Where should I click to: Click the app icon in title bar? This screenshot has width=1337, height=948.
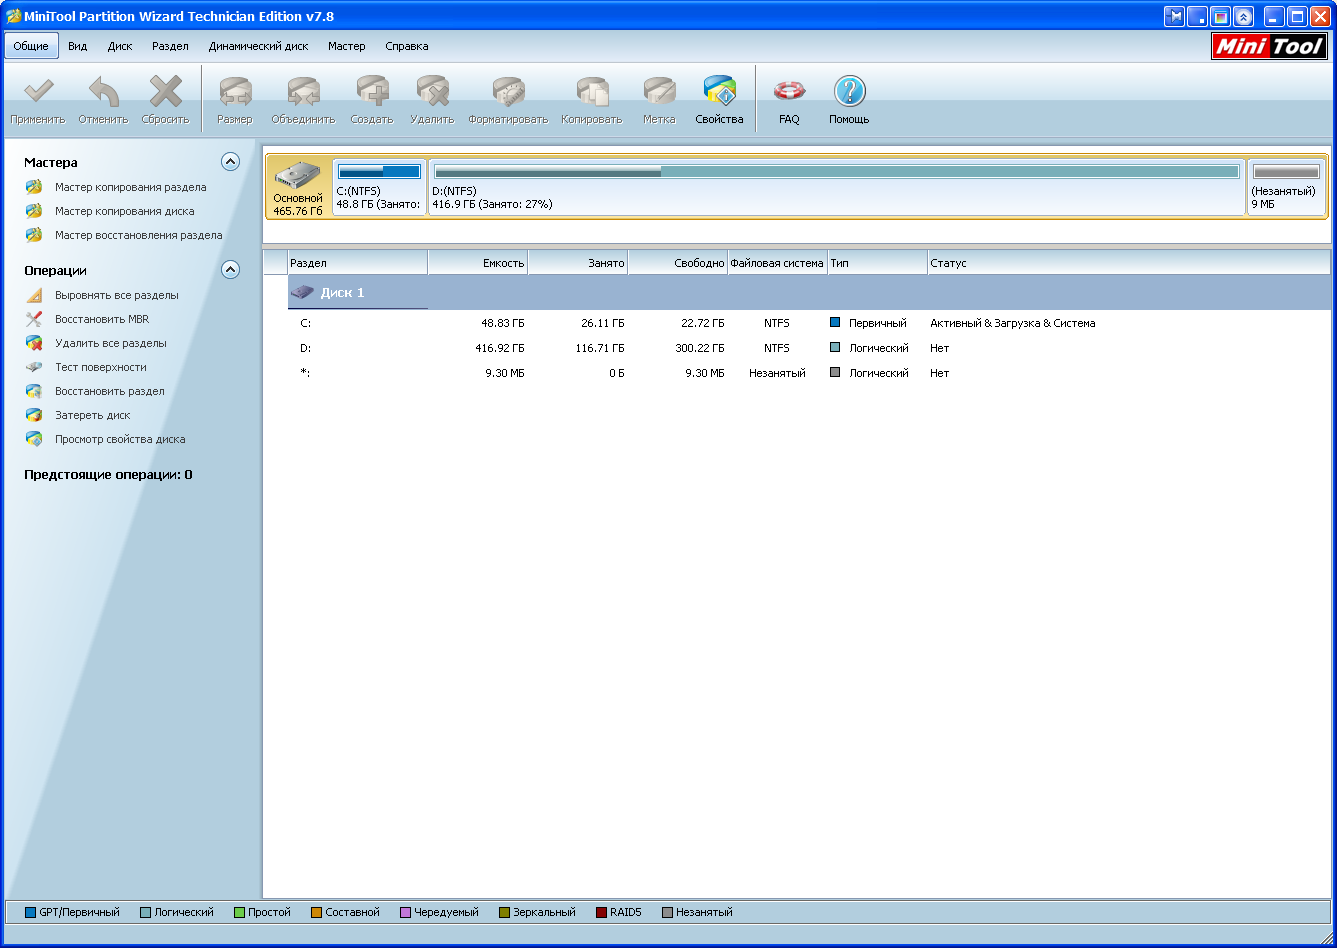click(x=13, y=16)
